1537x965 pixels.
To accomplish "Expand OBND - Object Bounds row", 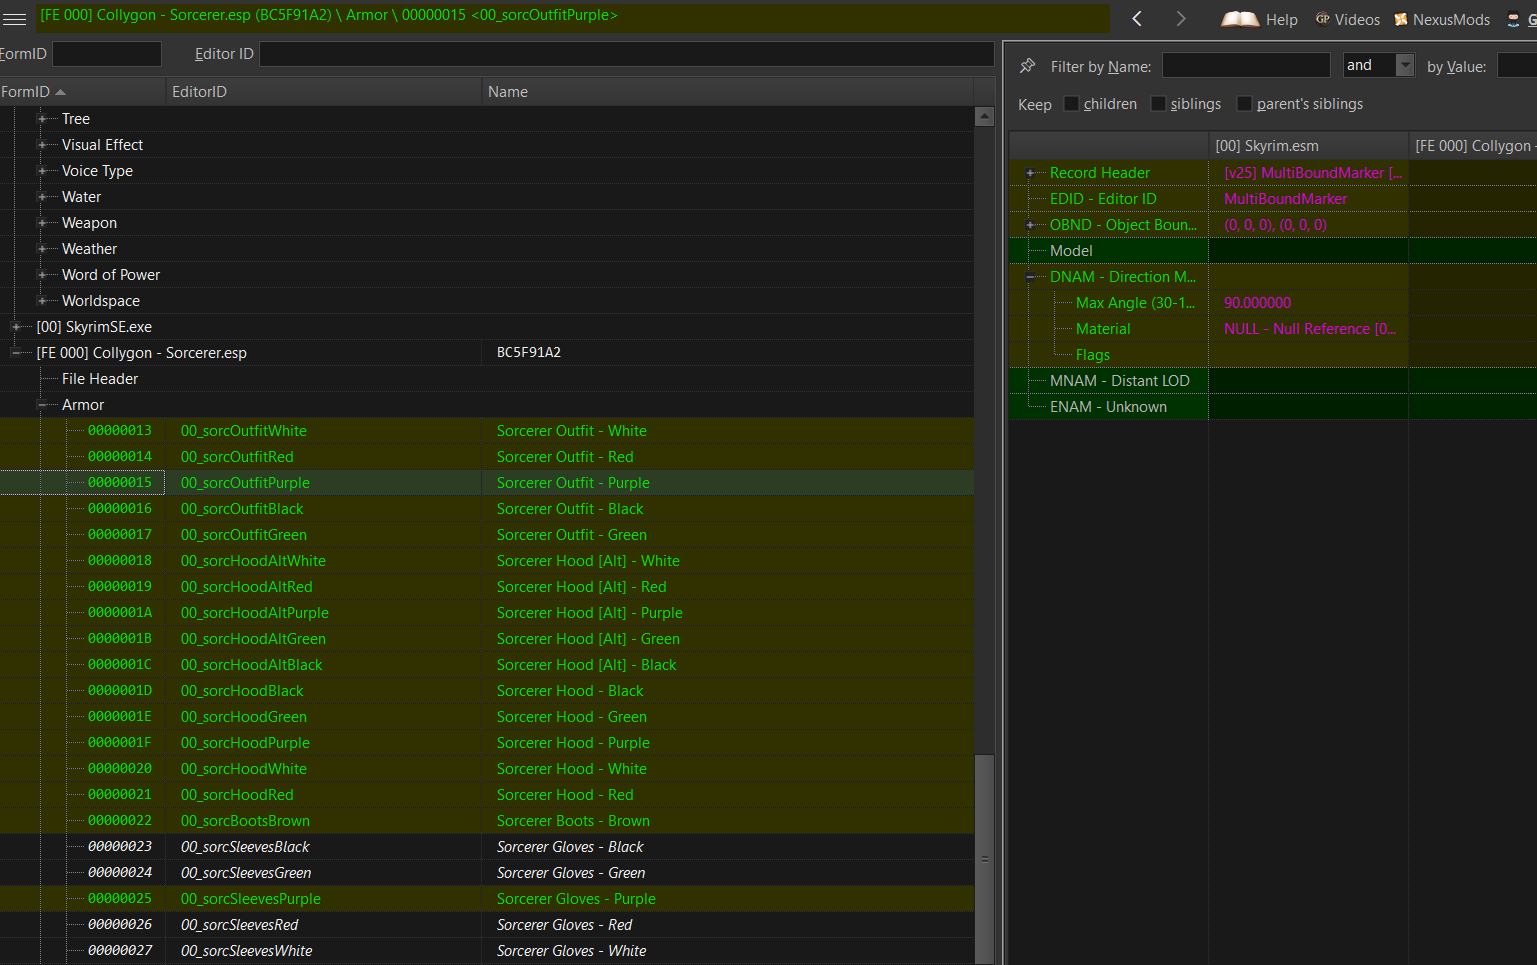I will [x=1030, y=225].
